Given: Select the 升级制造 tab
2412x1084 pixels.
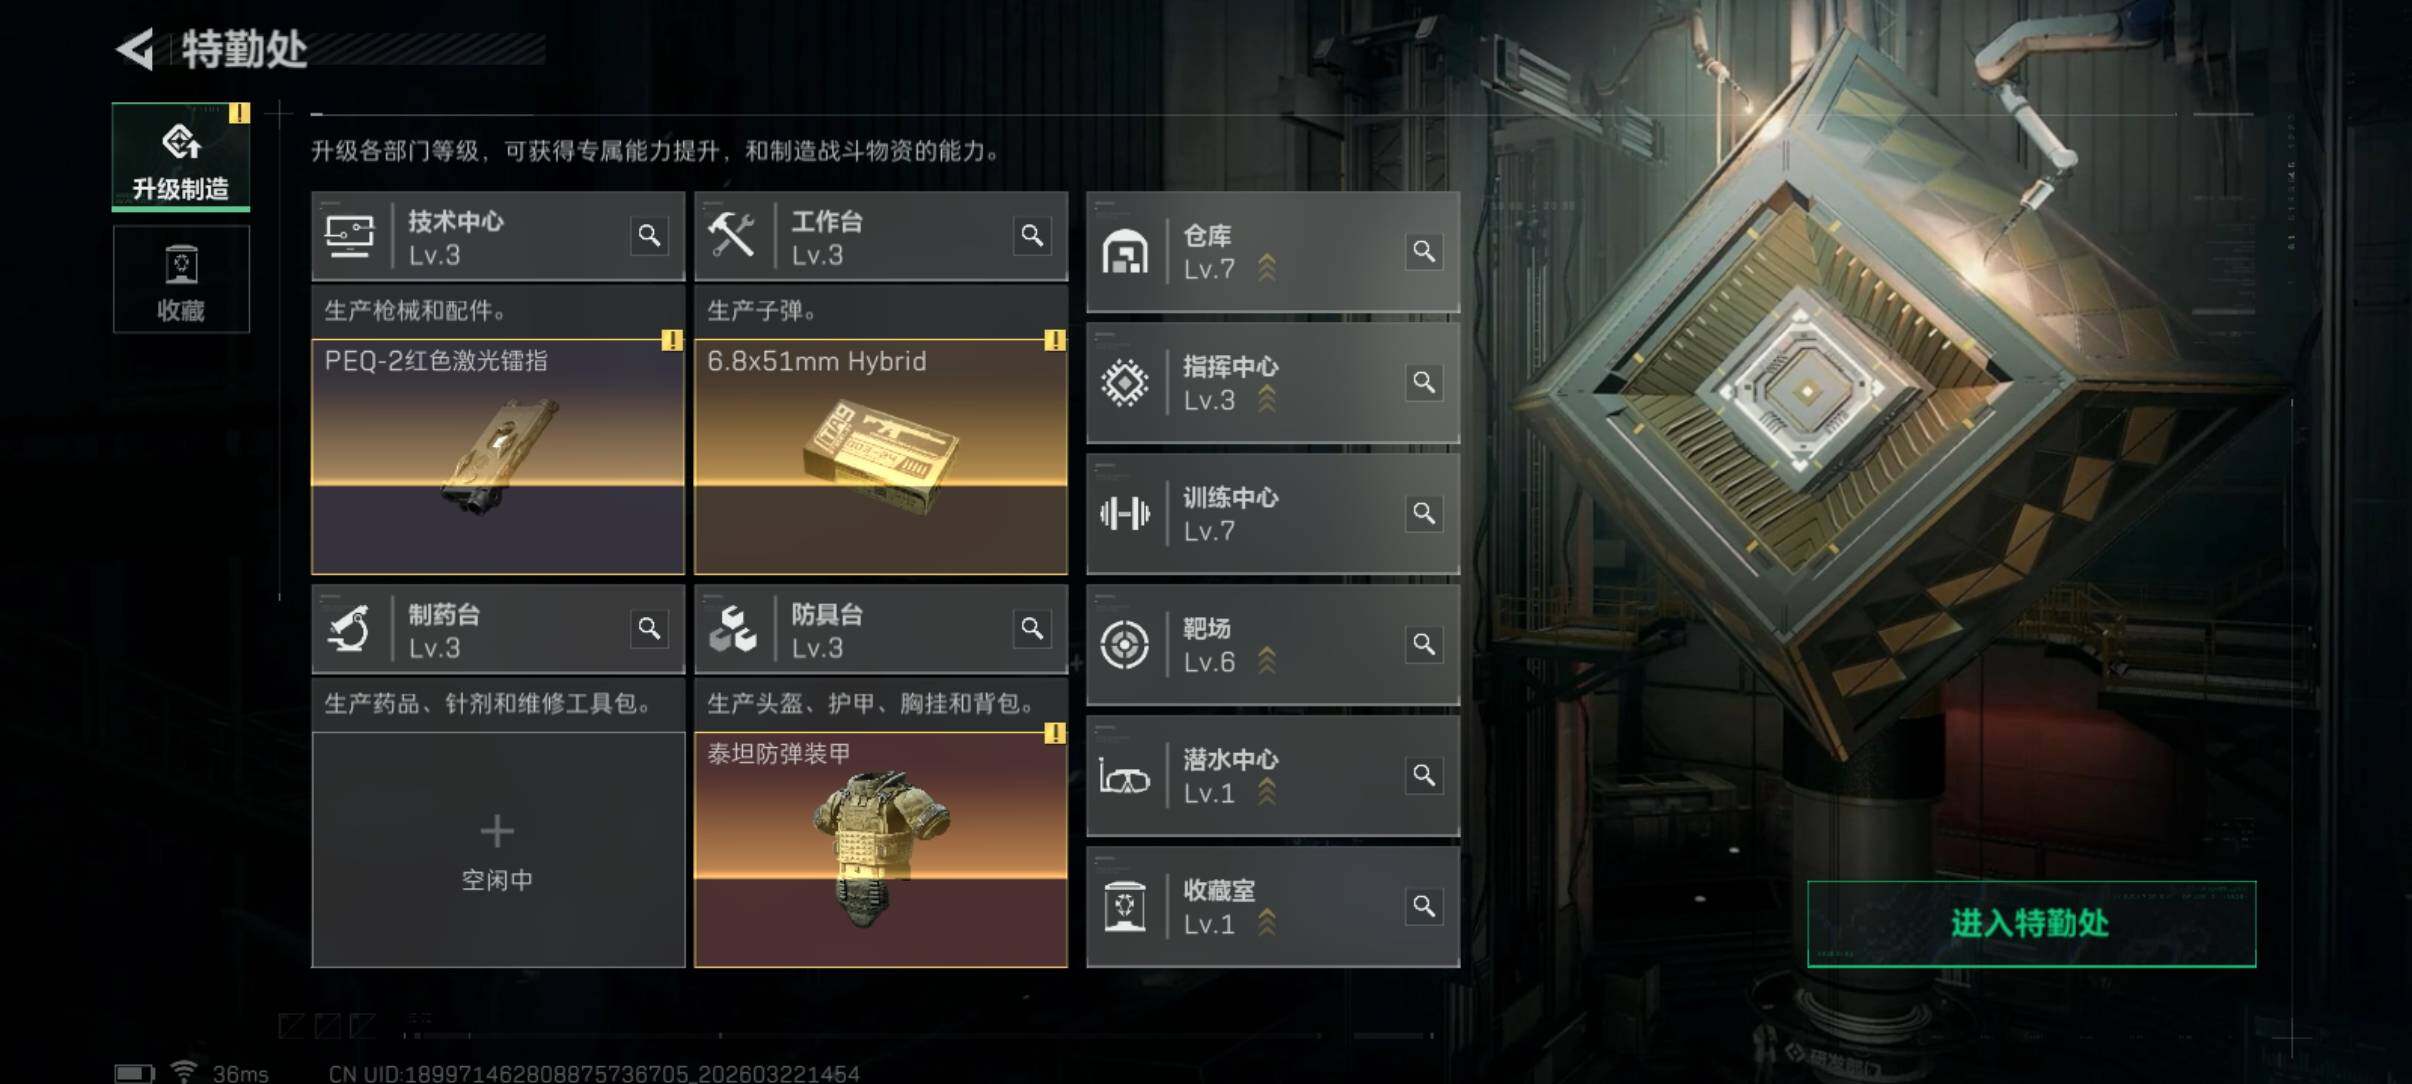Looking at the screenshot, I should coord(181,157).
